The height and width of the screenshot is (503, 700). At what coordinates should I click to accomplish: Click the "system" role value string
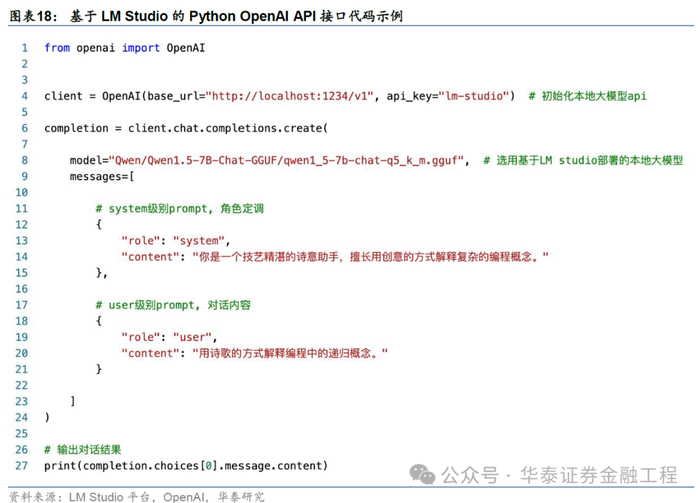(x=199, y=241)
